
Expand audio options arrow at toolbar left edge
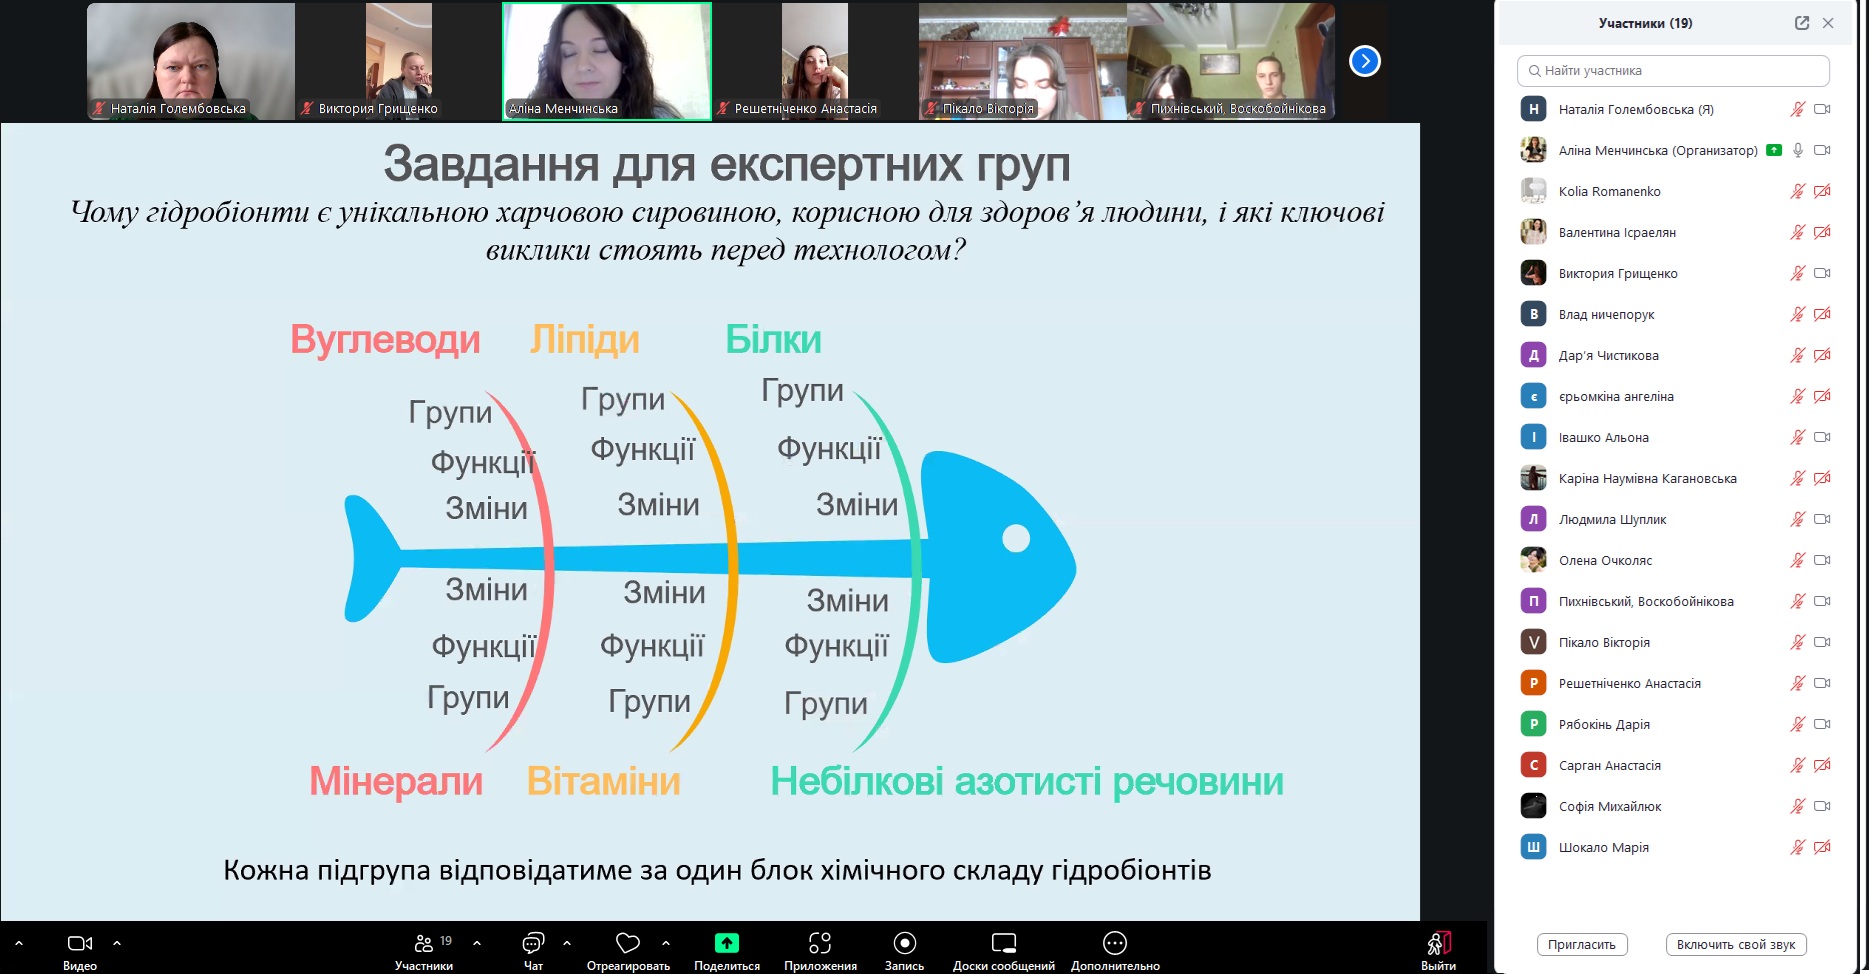(18, 943)
